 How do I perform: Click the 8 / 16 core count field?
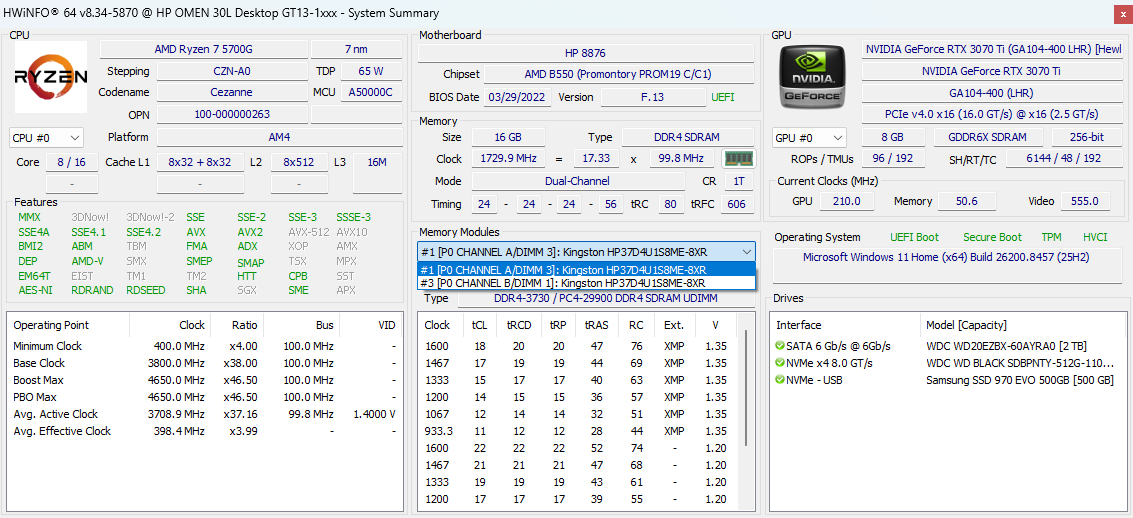coord(72,163)
